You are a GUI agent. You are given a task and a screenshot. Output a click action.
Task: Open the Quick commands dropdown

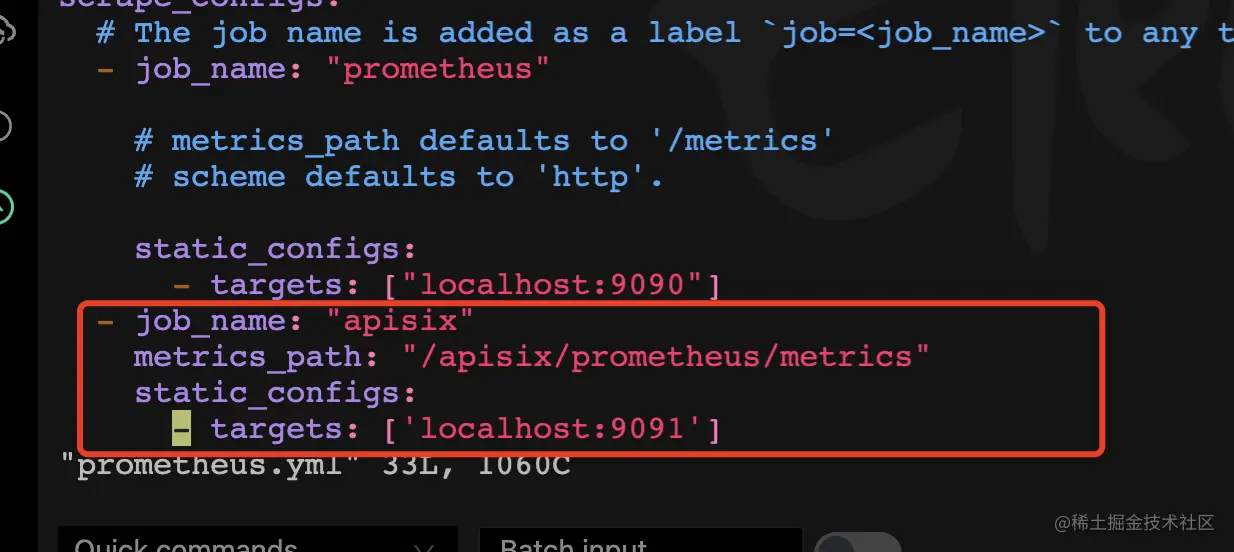257,540
